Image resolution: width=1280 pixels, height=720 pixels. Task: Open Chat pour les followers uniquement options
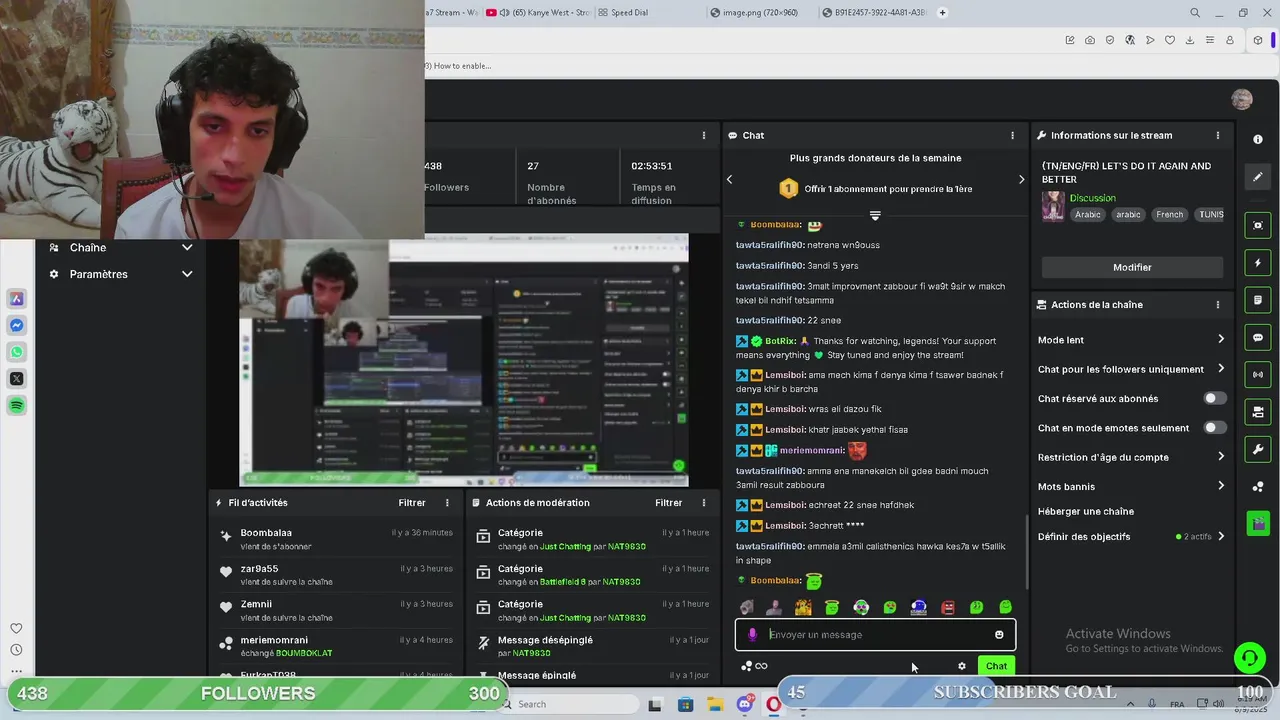pos(1131,369)
